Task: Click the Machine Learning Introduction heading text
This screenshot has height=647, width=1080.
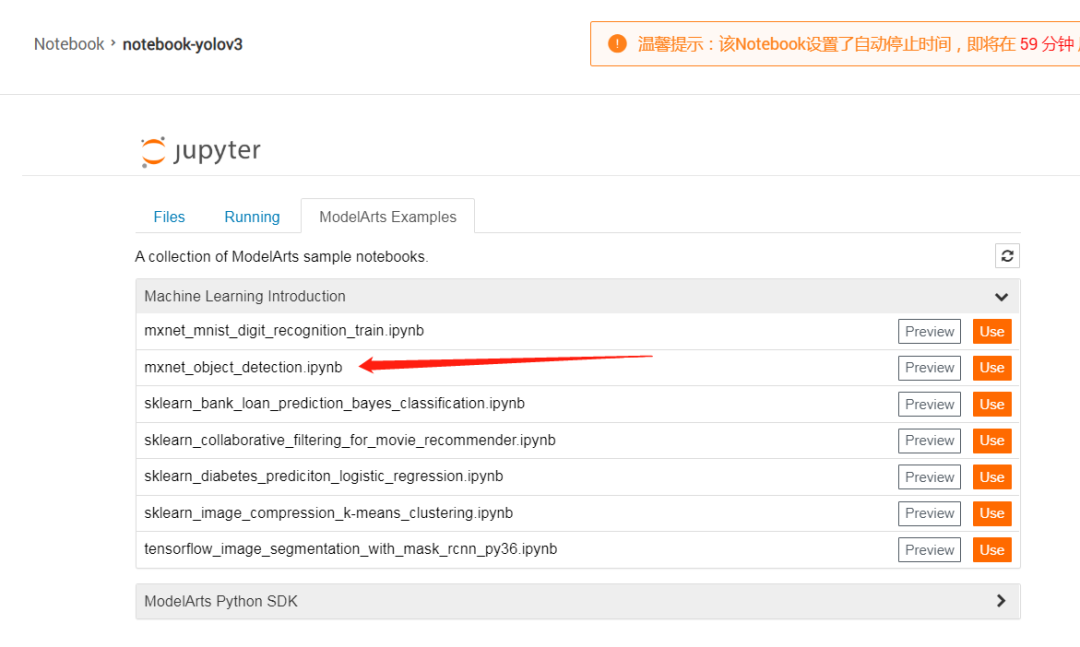Action: click(245, 296)
